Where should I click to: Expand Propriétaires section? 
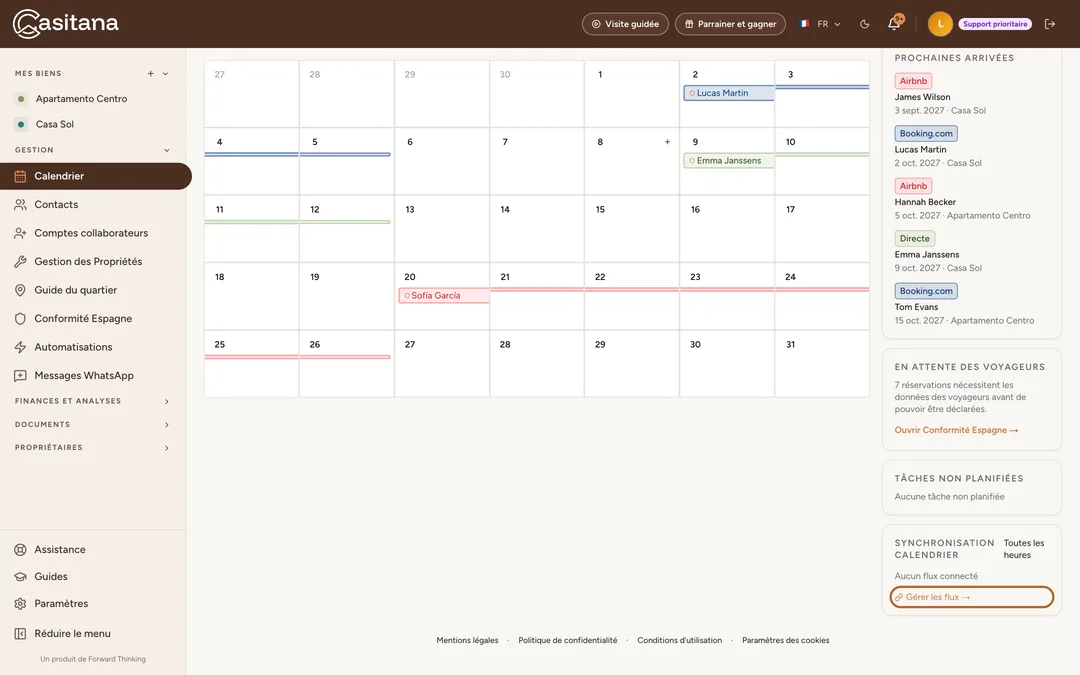92,448
